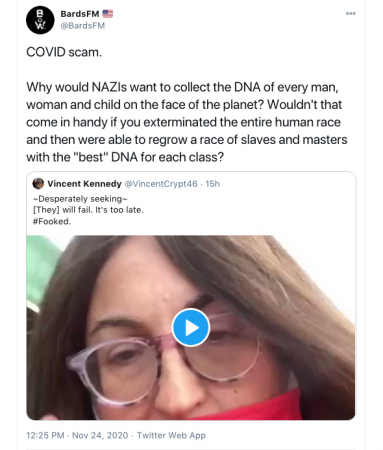383x450 pixels.
Task: Open the 12:25 PM tweet timestamp
Action: tap(45, 435)
